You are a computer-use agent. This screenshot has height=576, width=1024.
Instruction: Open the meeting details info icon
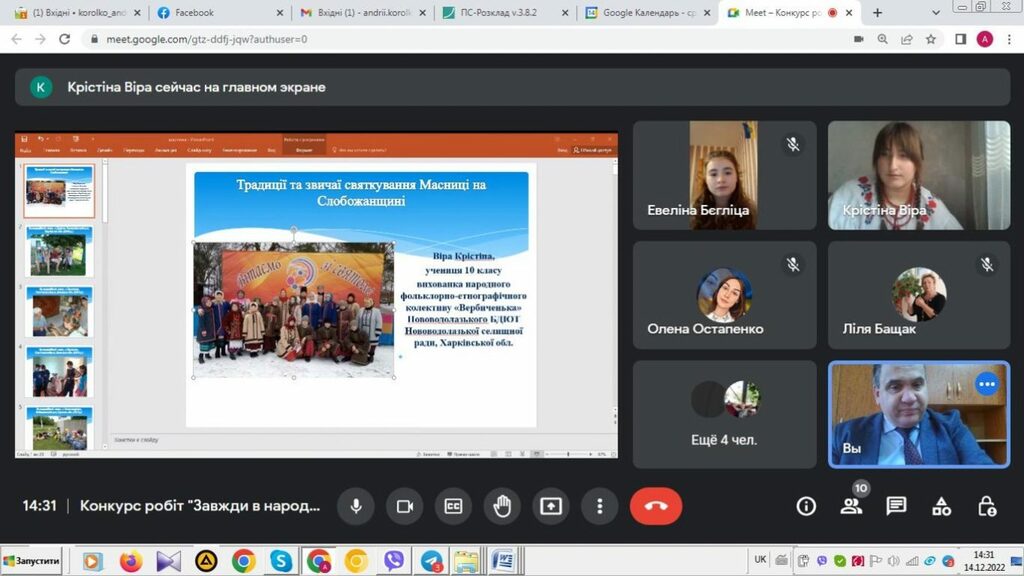pyautogui.click(x=806, y=506)
